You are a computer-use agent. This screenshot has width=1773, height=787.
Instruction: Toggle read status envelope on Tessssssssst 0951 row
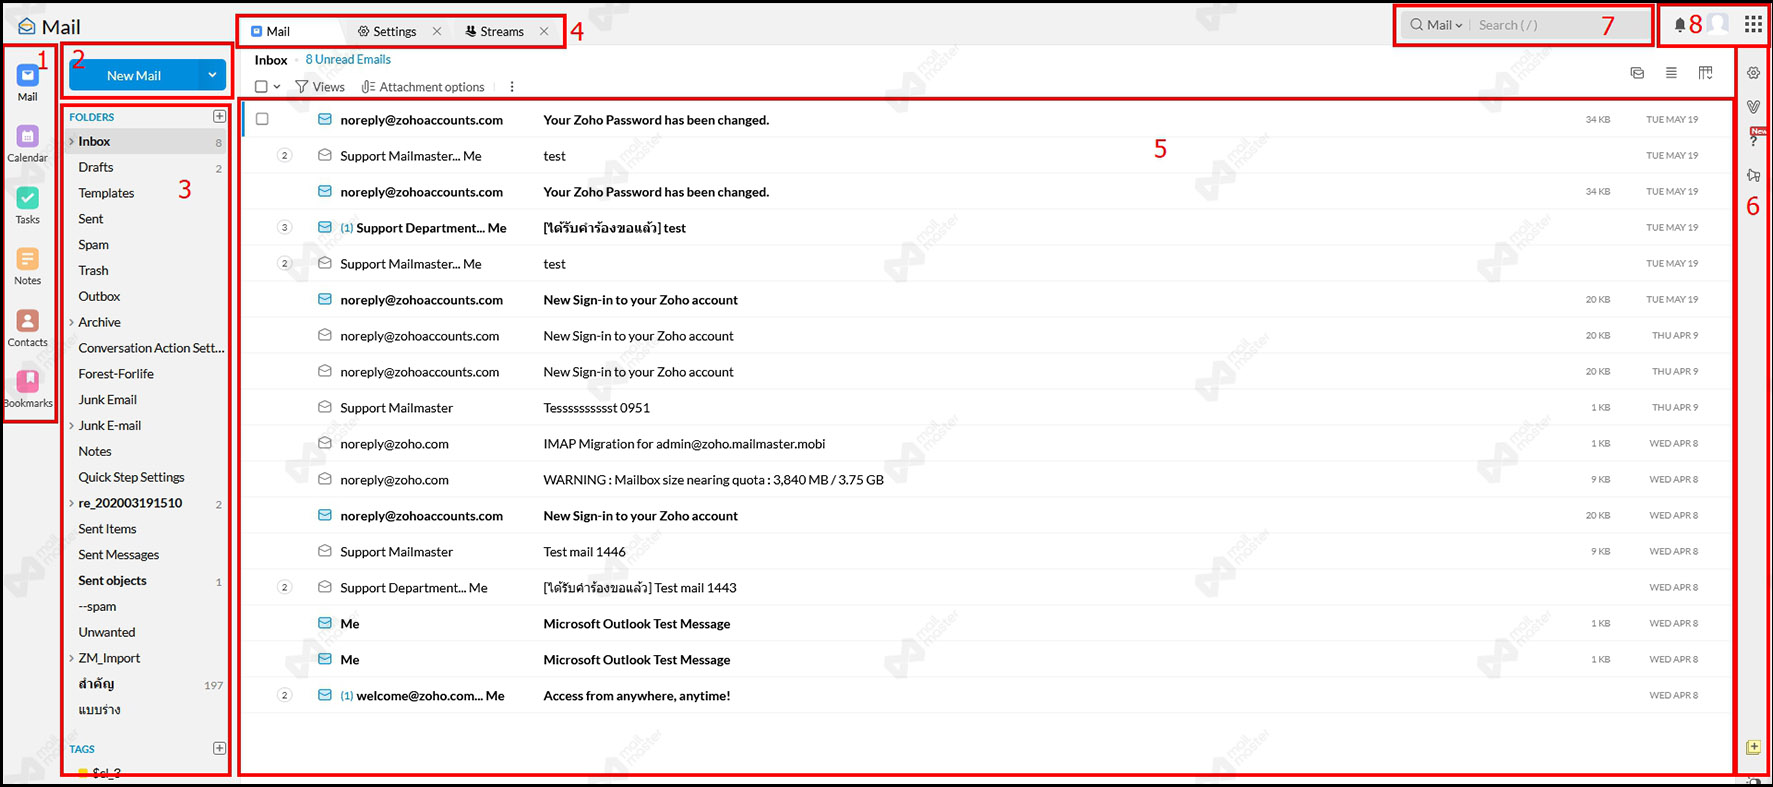point(325,407)
